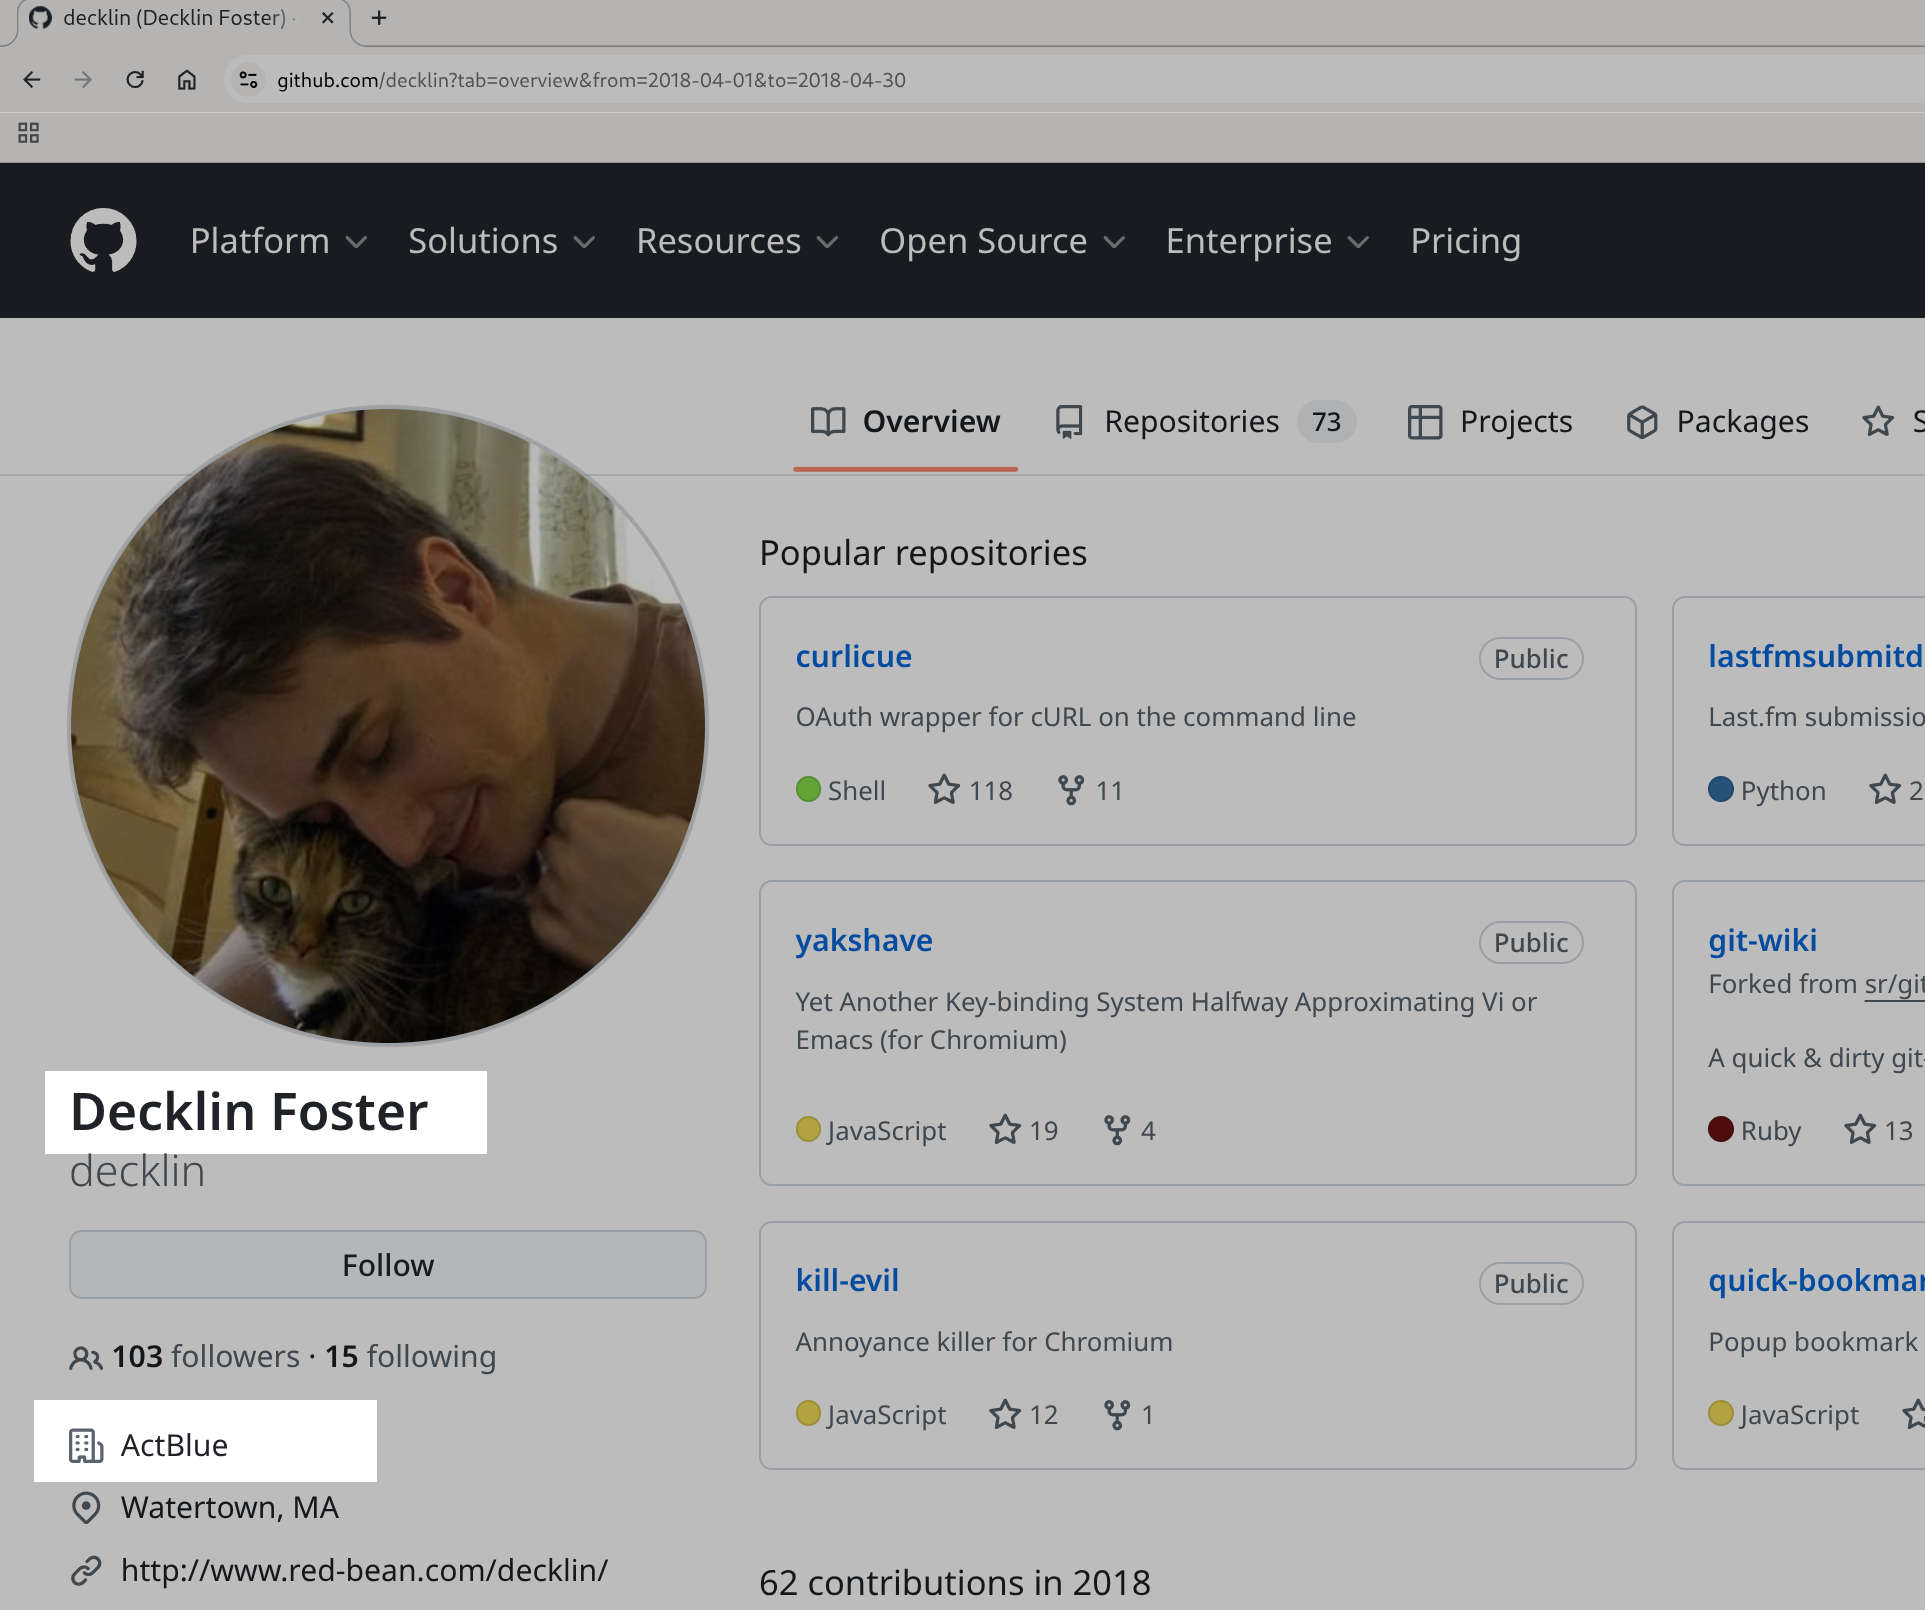Click the Follow button
This screenshot has height=1610, width=1925.
pos(388,1264)
